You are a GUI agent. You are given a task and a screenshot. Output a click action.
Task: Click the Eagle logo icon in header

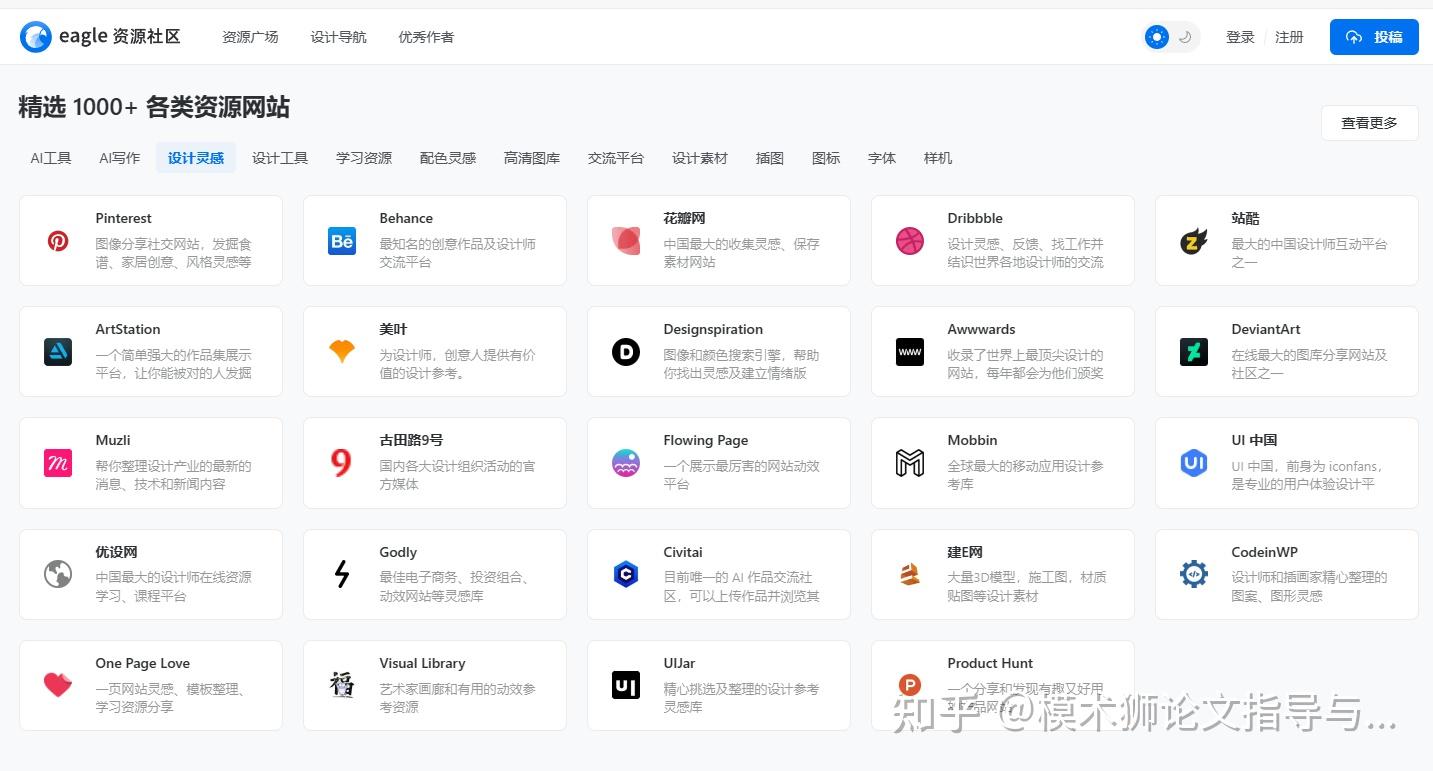click(x=36, y=37)
